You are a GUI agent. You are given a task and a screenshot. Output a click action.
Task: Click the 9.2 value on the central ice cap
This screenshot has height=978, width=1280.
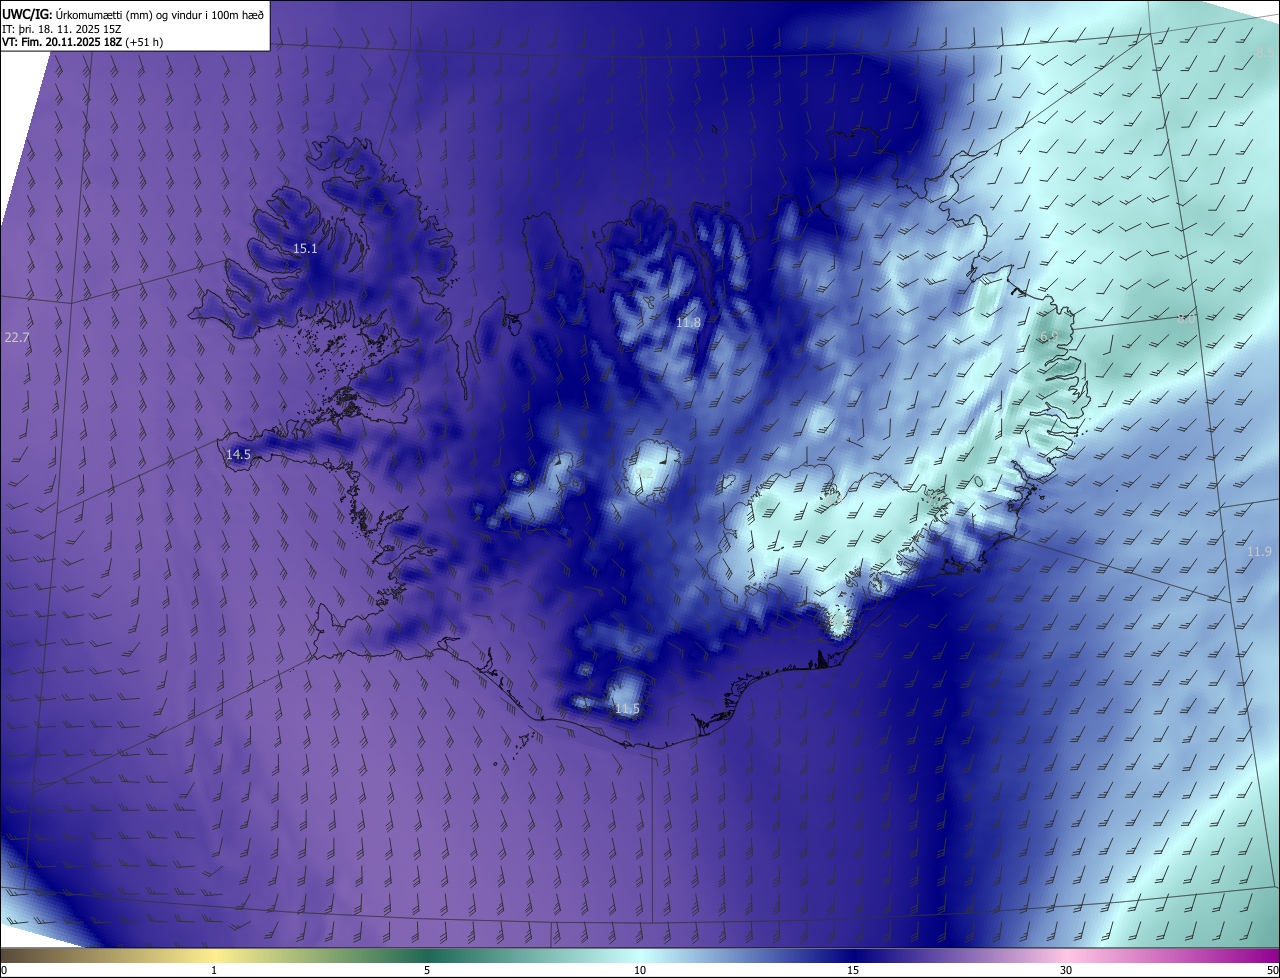(644, 473)
